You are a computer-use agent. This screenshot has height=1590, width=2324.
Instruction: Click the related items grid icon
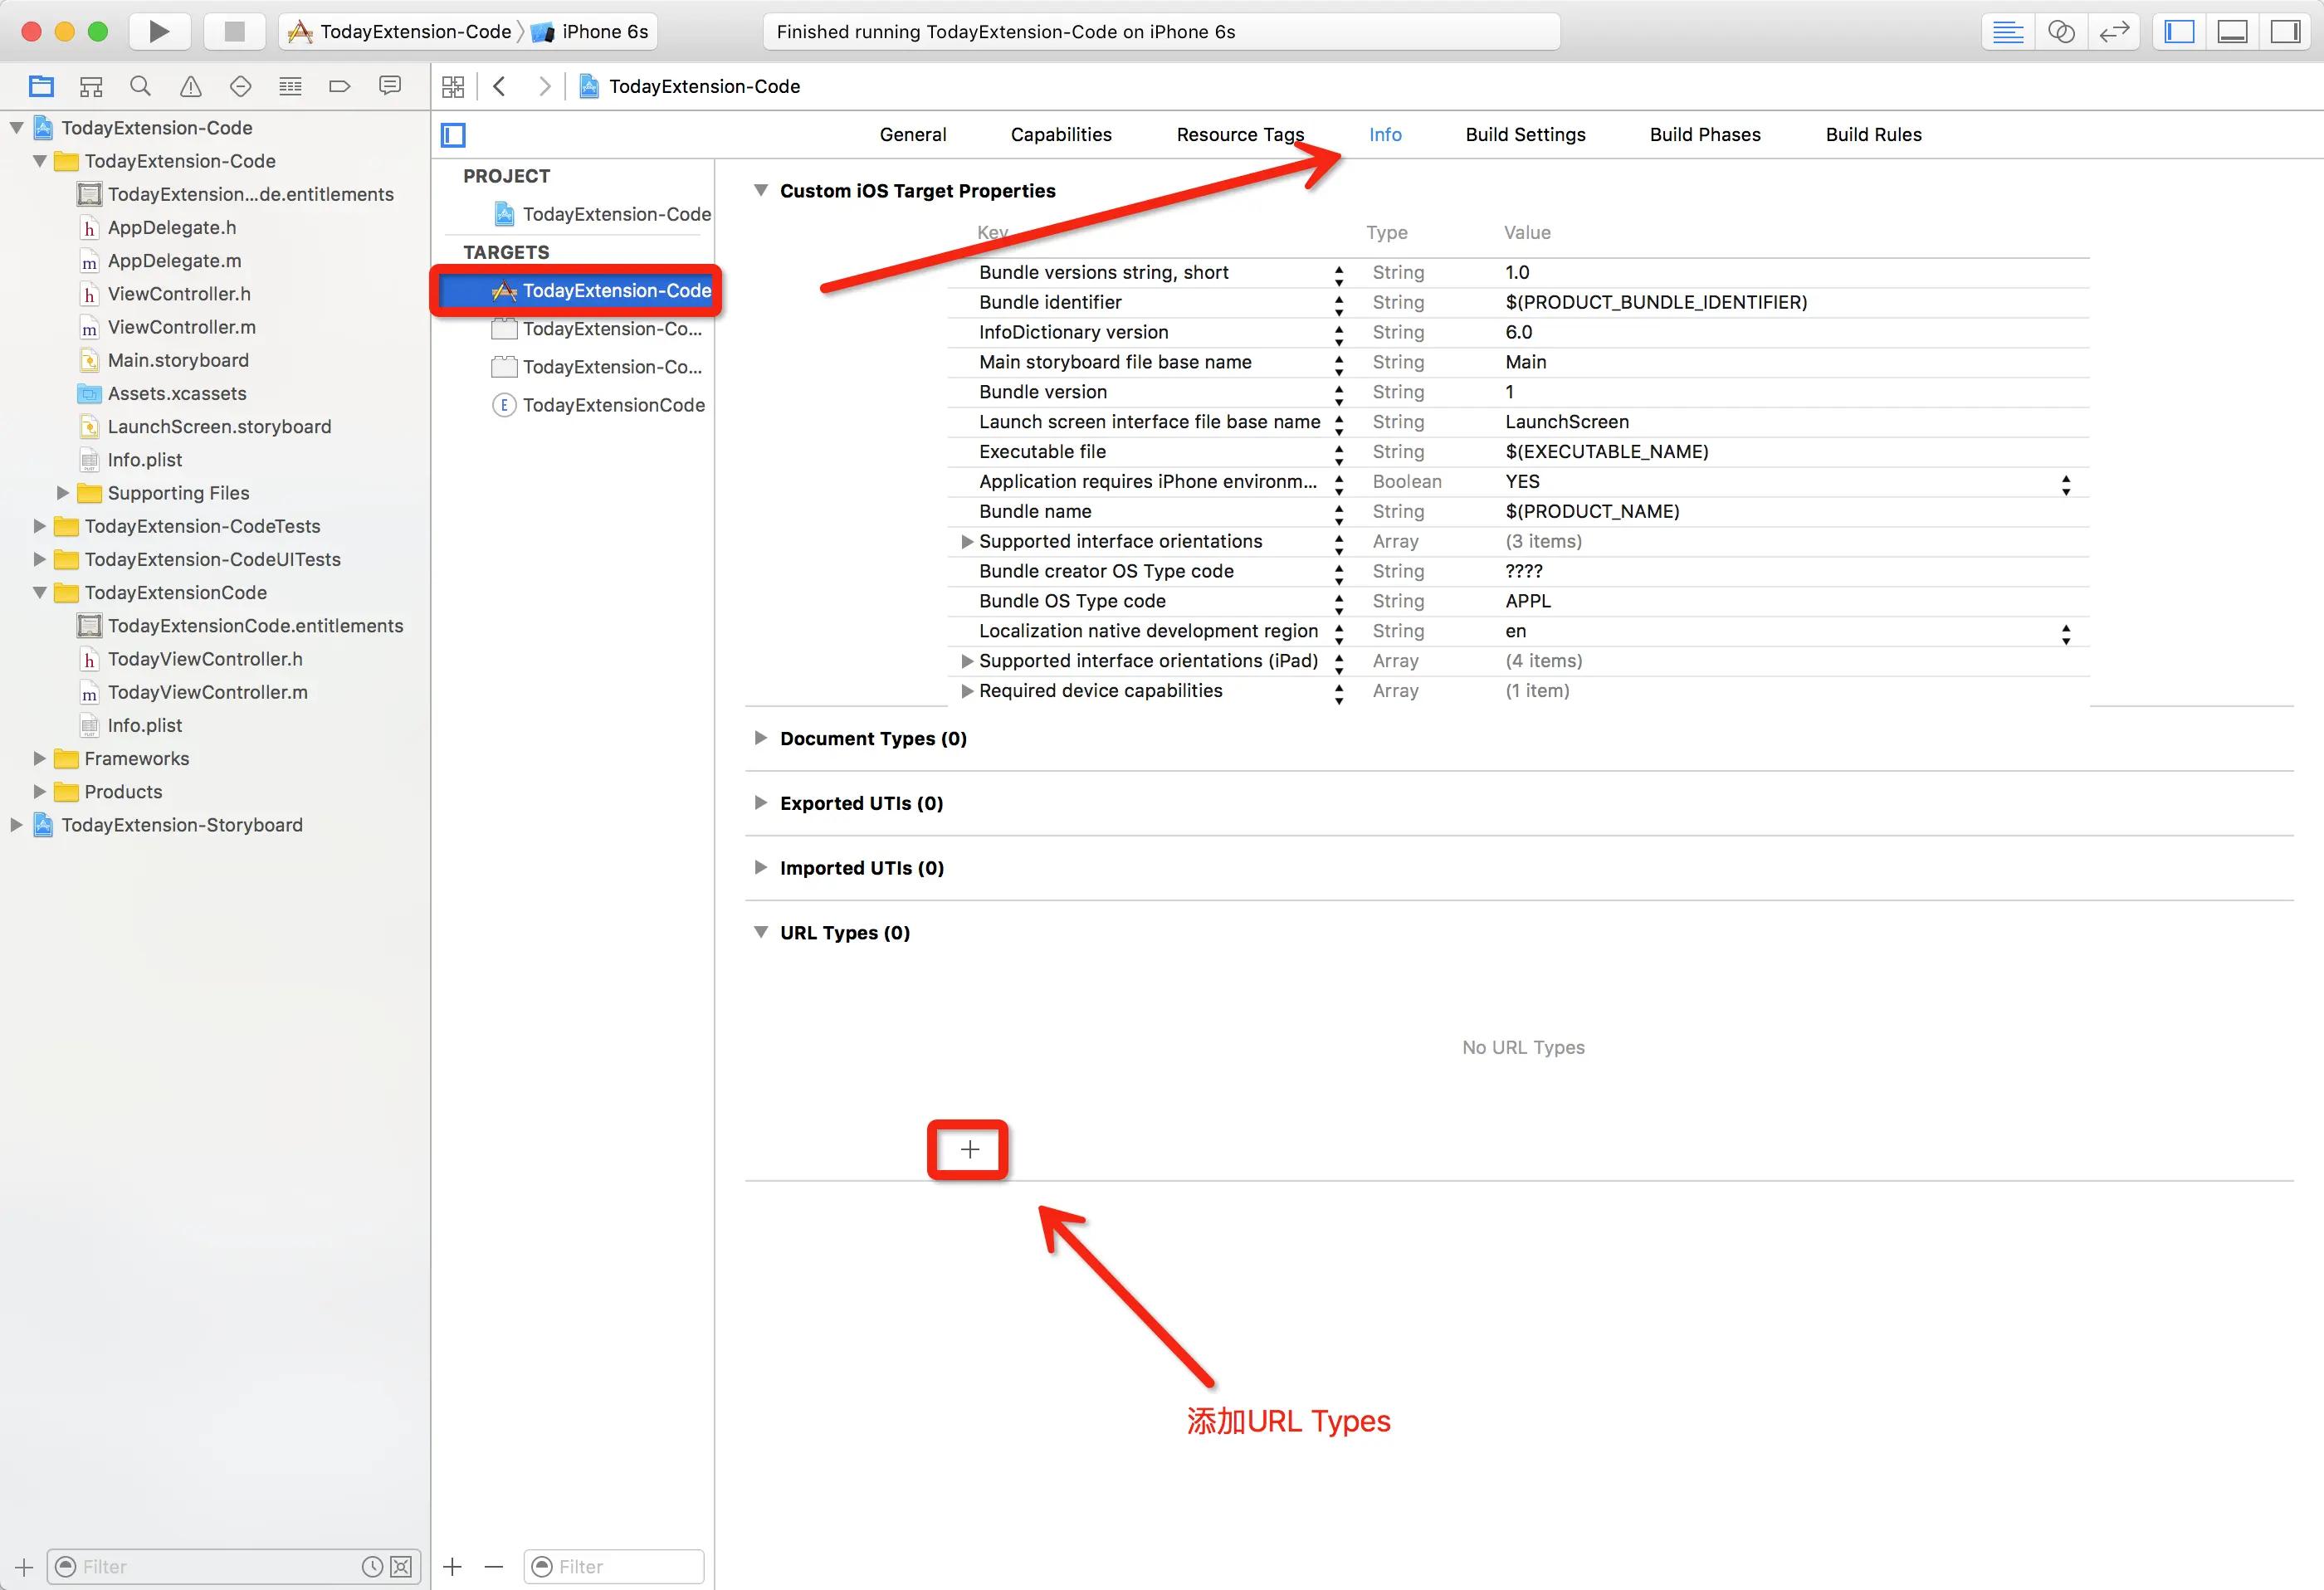[x=453, y=86]
